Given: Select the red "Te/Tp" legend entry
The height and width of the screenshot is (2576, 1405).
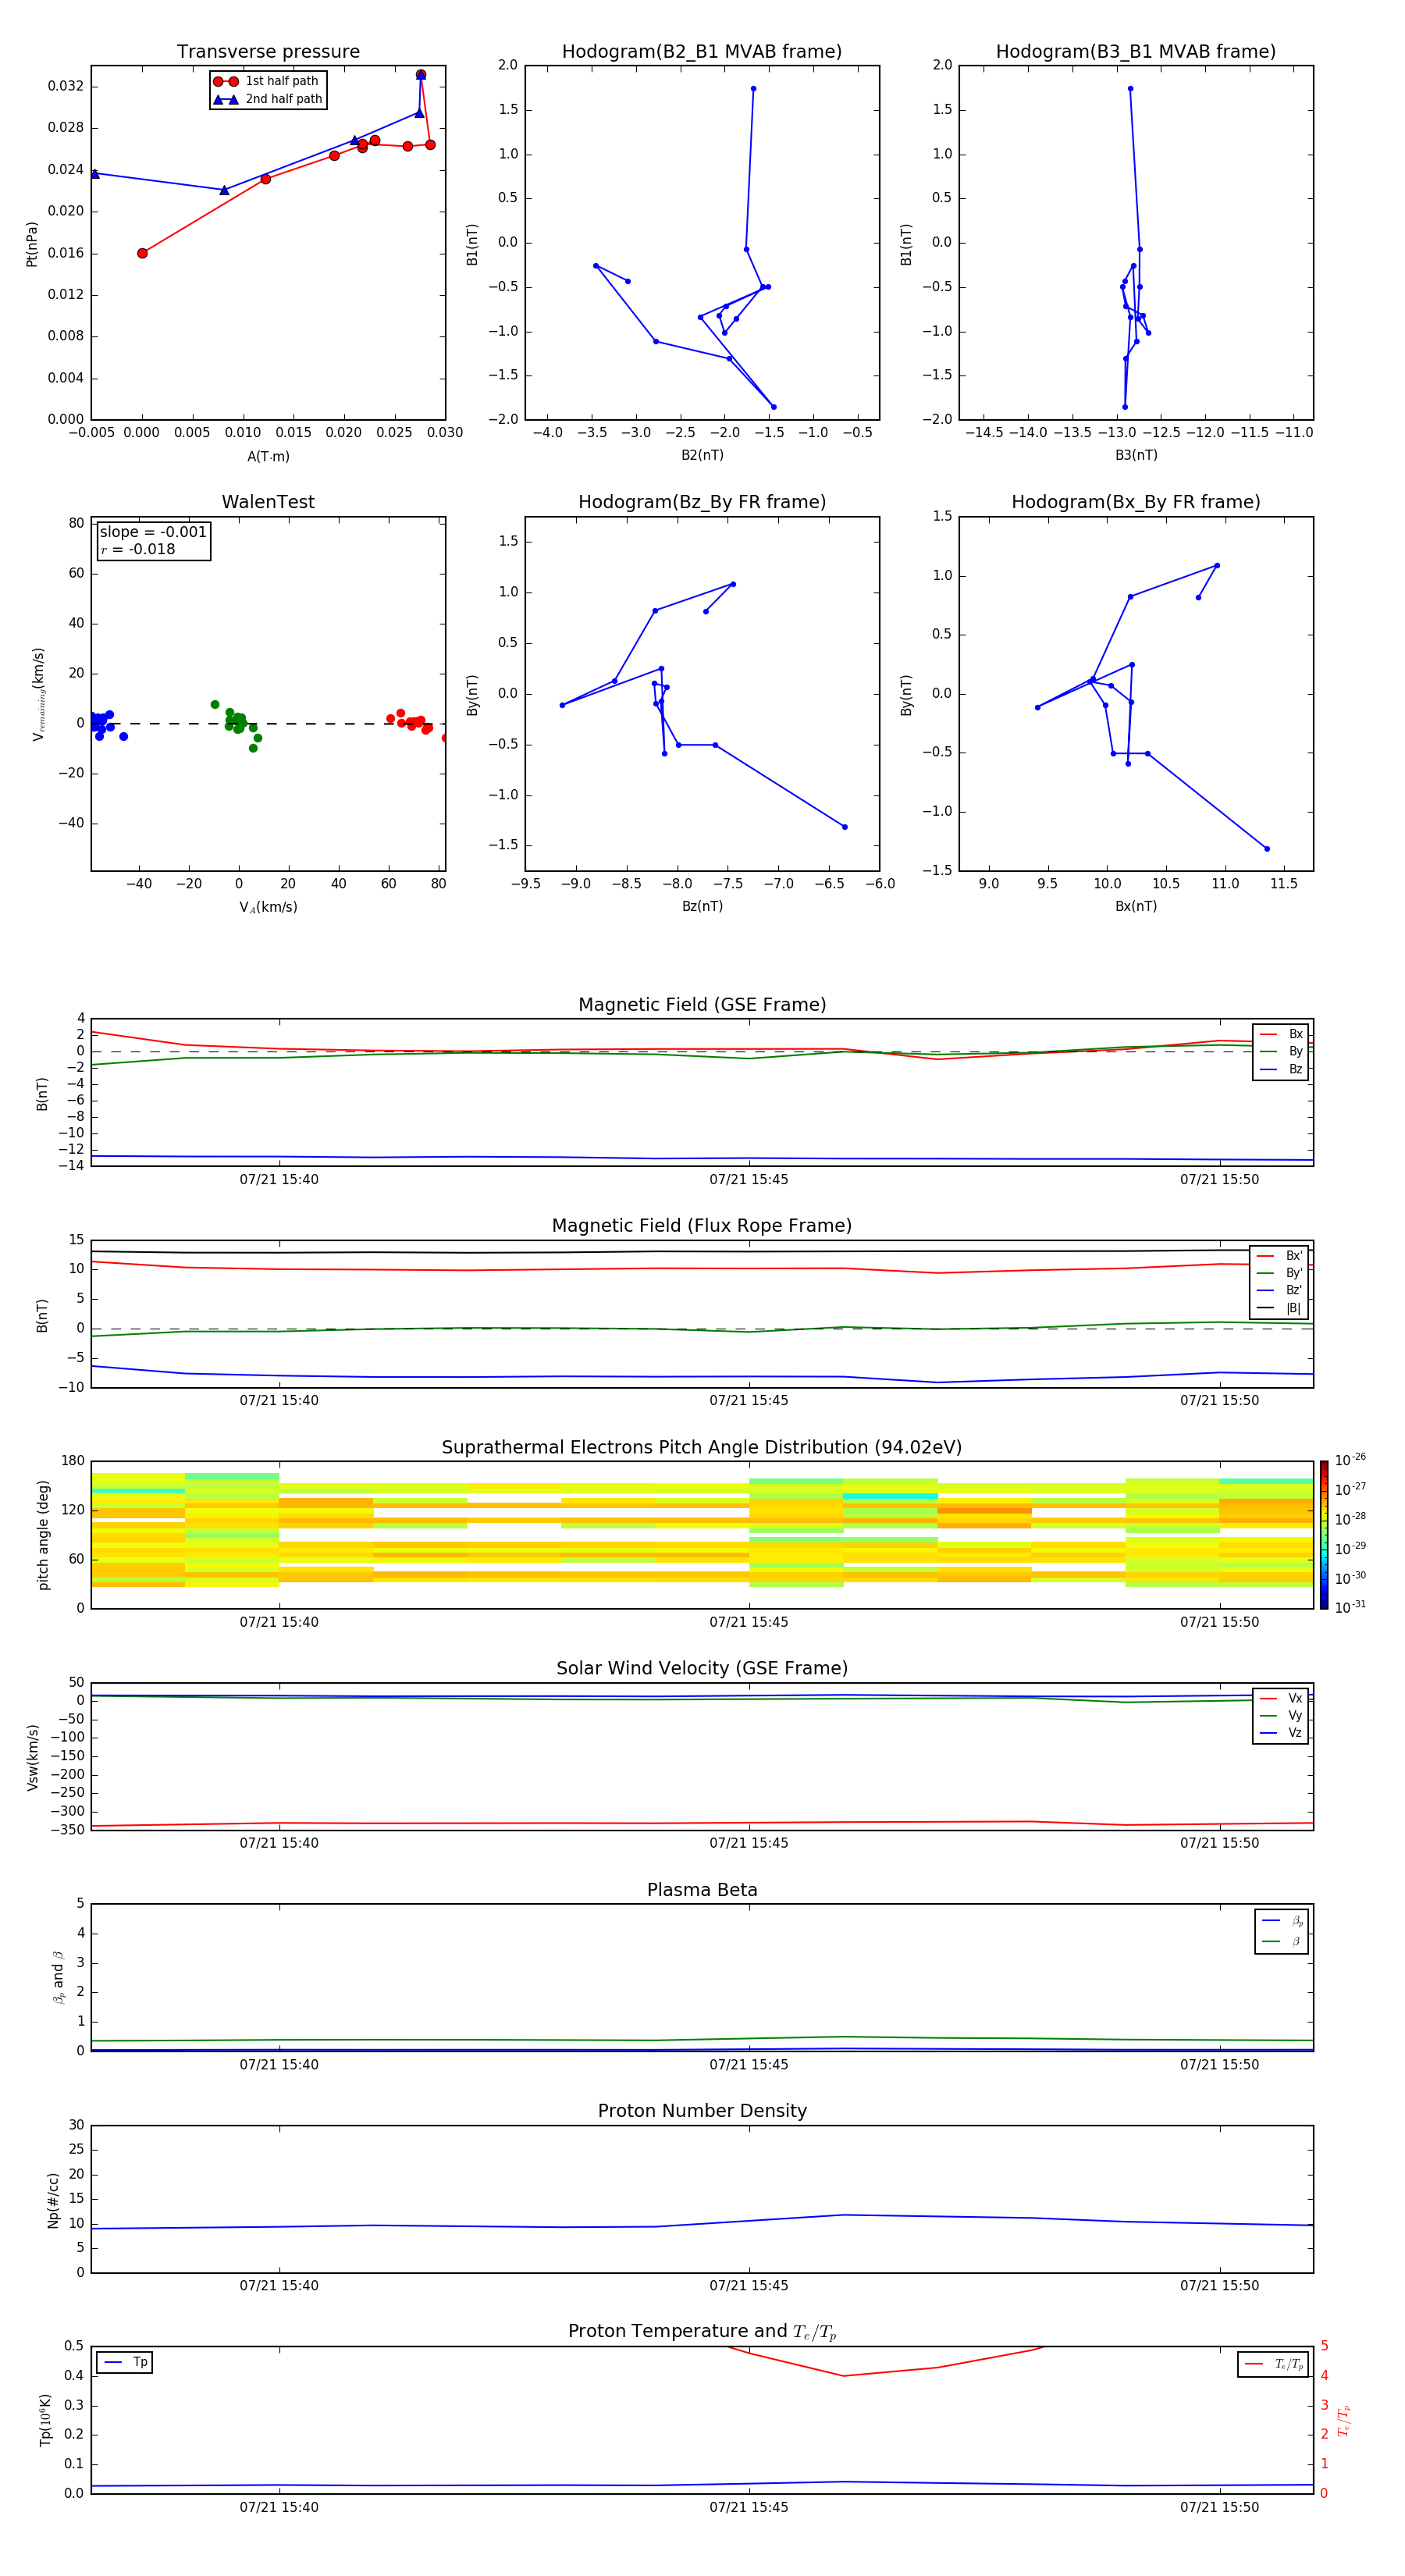Looking at the screenshot, I should (1274, 2364).
